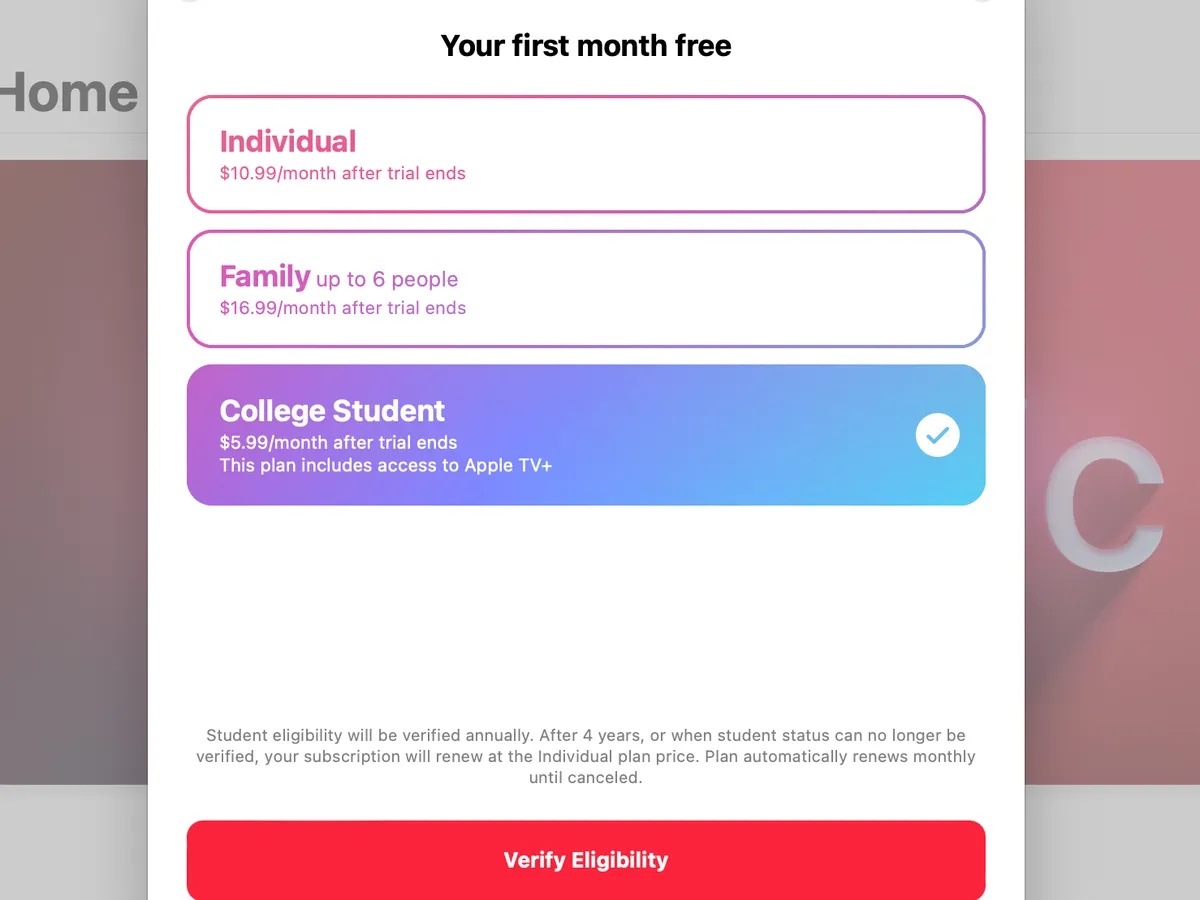The width and height of the screenshot is (1200, 900).
Task: Click the "up to 6 people" label
Action: (x=387, y=279)
